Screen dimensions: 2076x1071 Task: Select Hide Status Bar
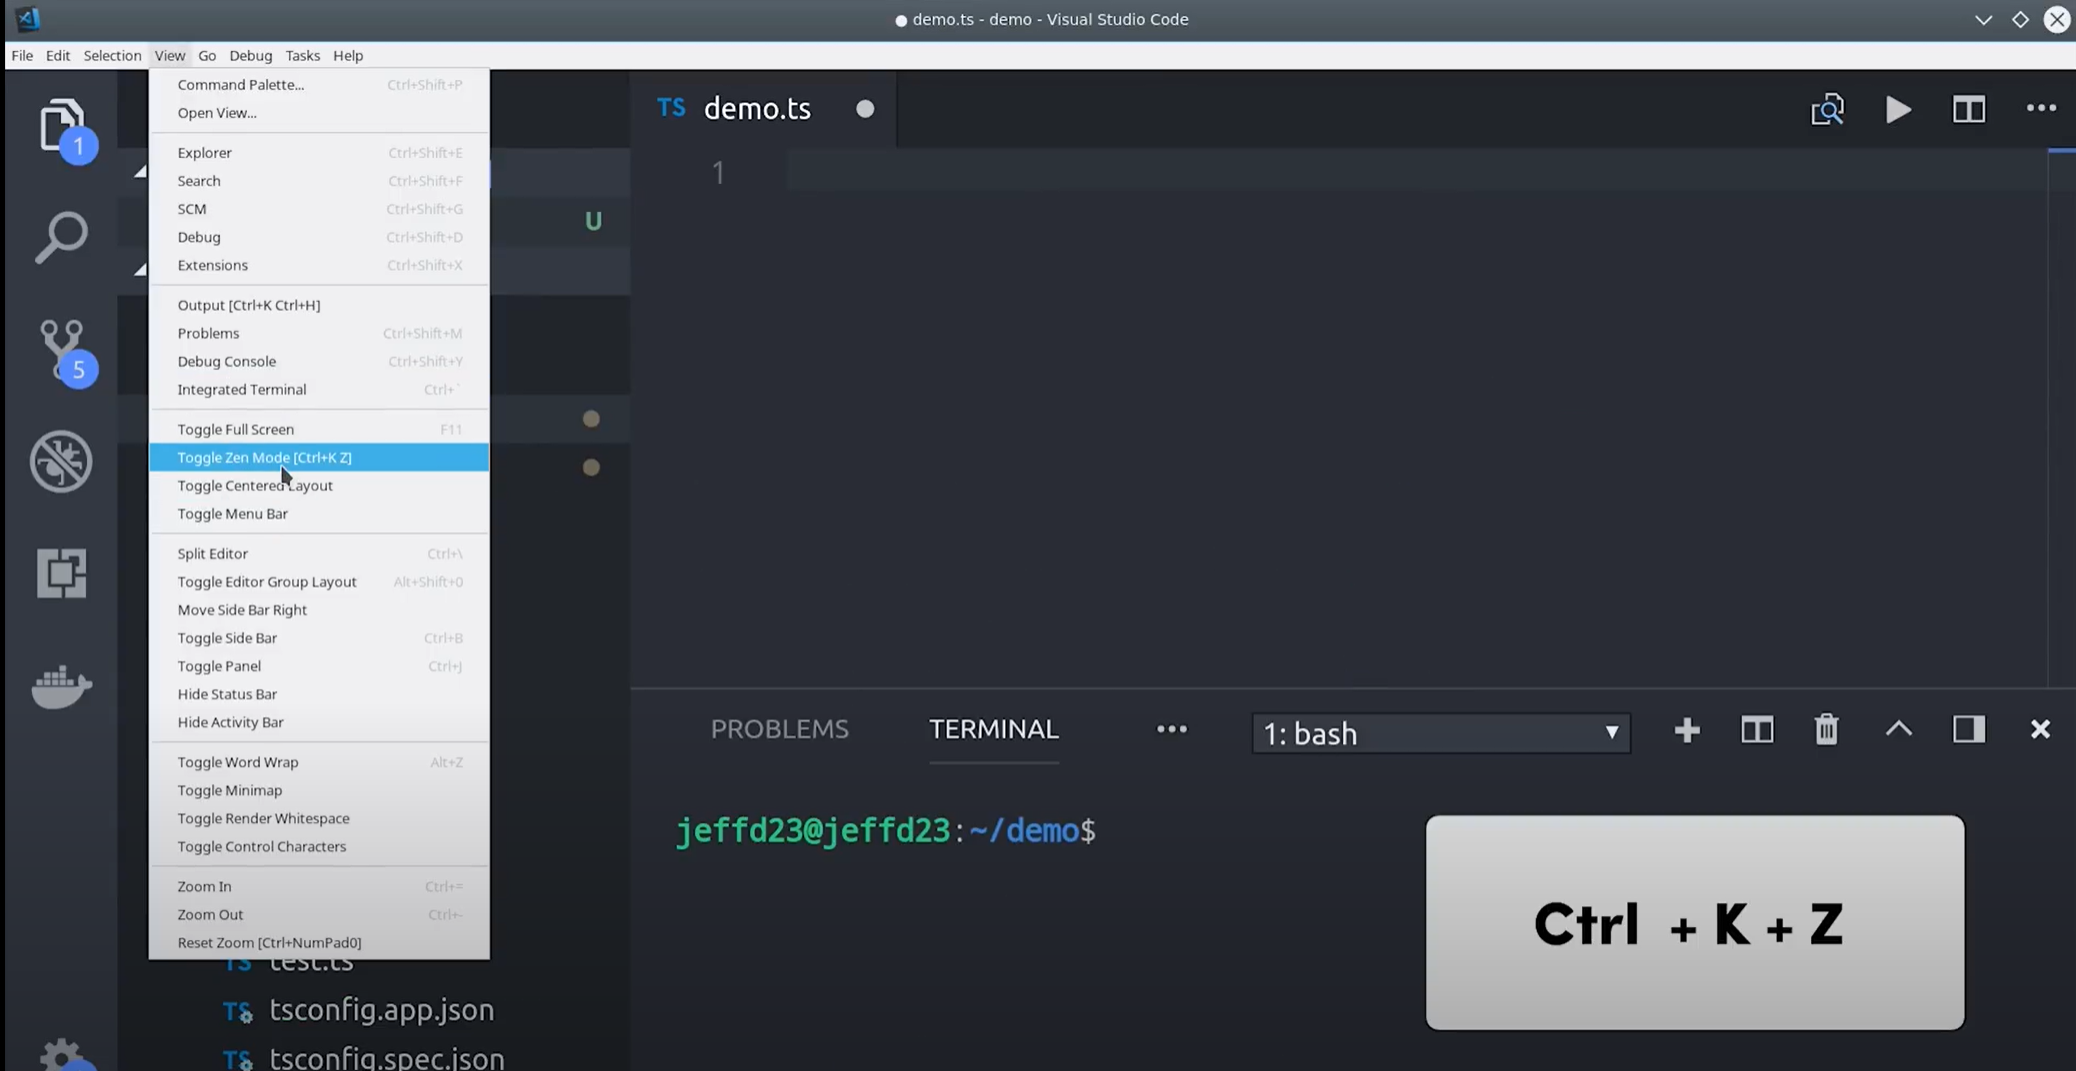pos(319,693)
